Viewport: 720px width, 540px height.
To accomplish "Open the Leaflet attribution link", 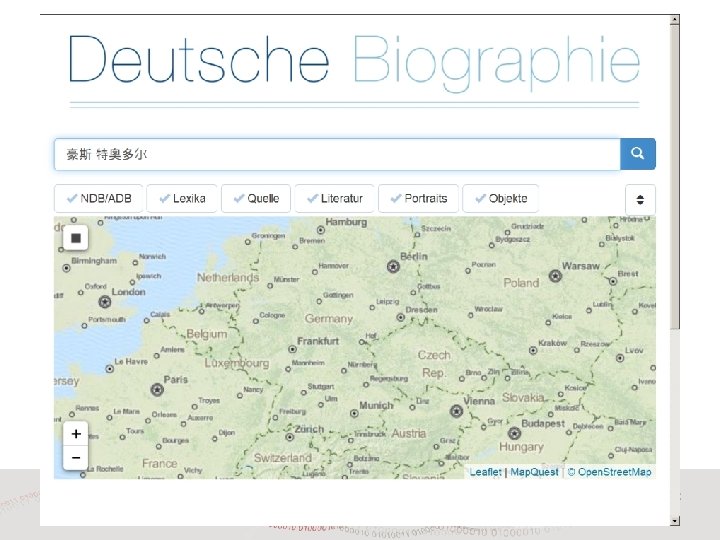I will coord(485,472).
